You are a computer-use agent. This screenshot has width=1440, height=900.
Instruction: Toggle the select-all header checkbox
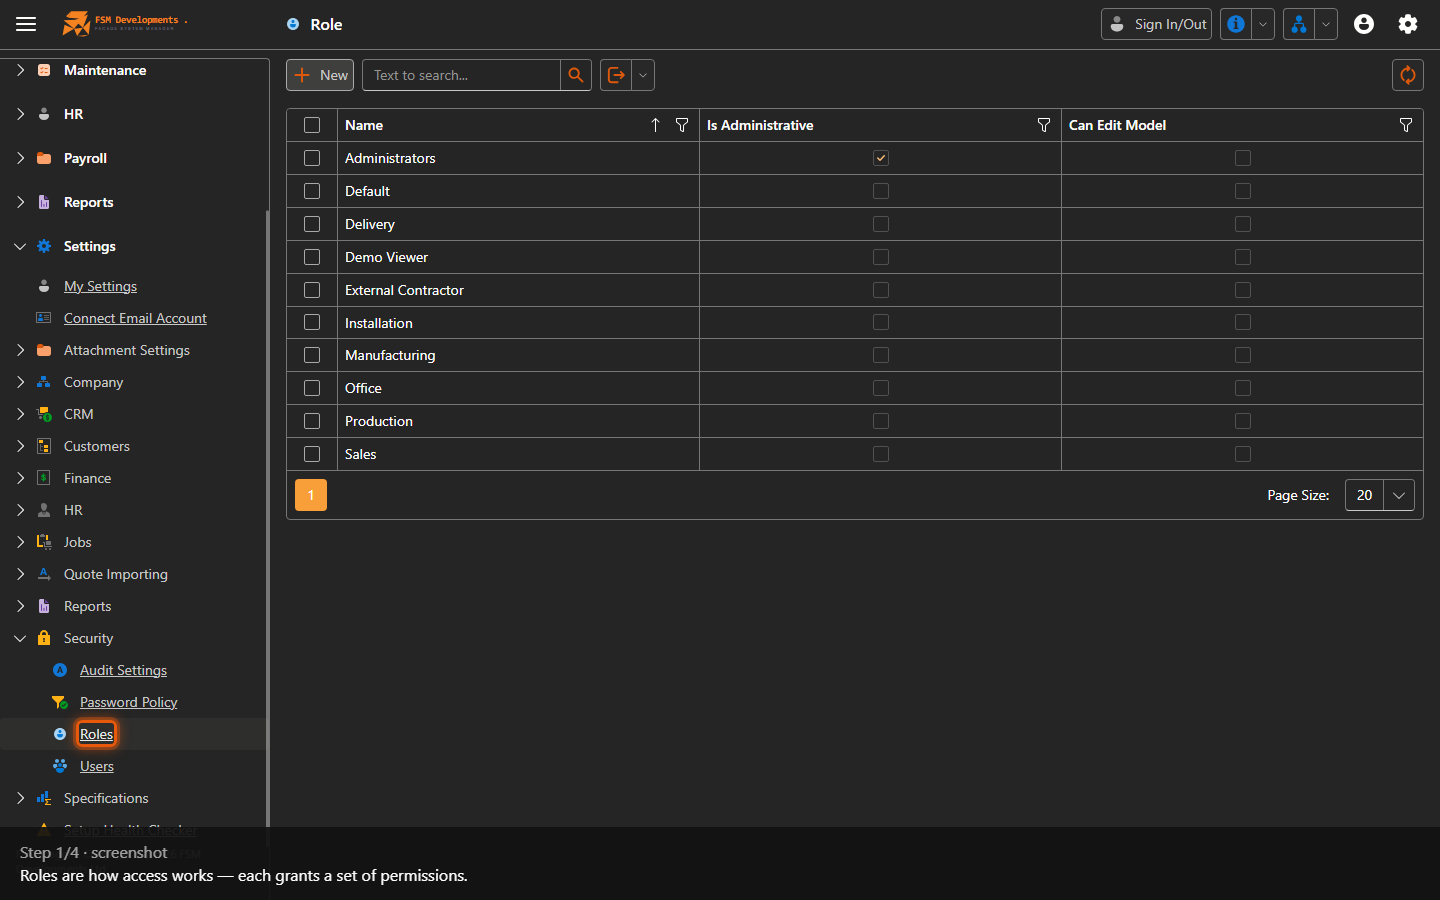pos(312,125)
